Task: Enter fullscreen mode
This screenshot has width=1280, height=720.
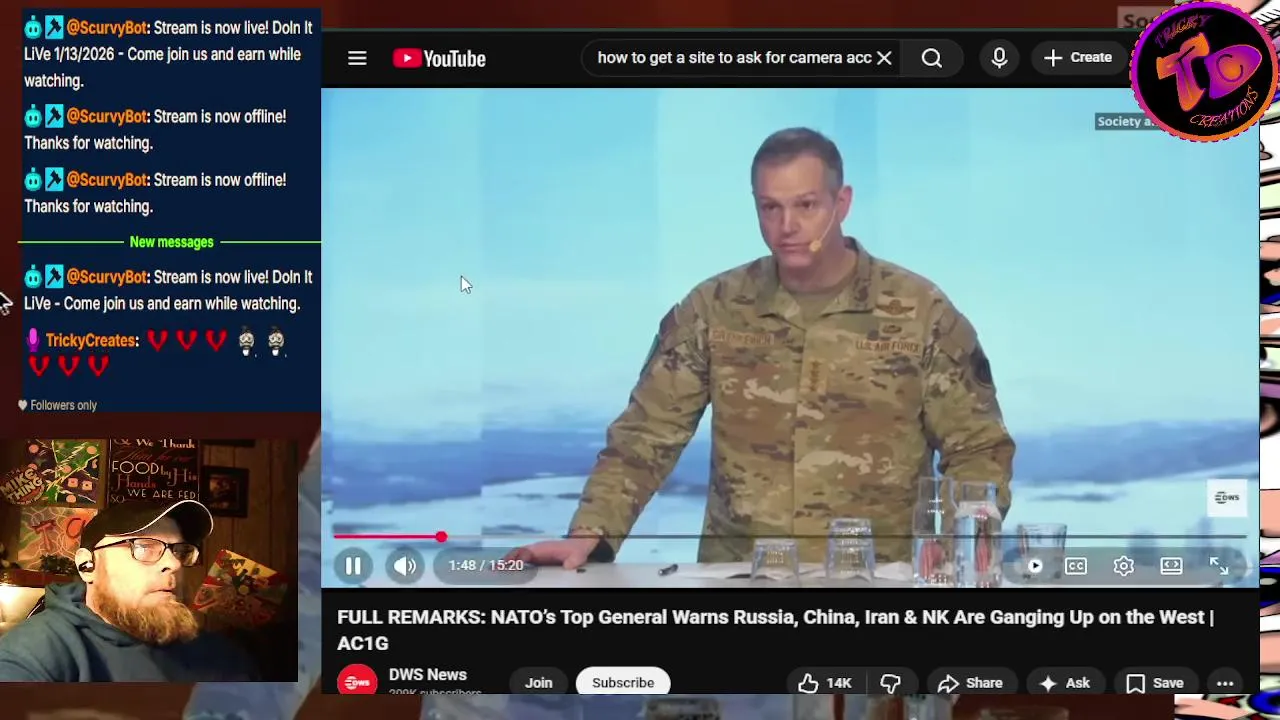Action: click(x=1219, y=566)
